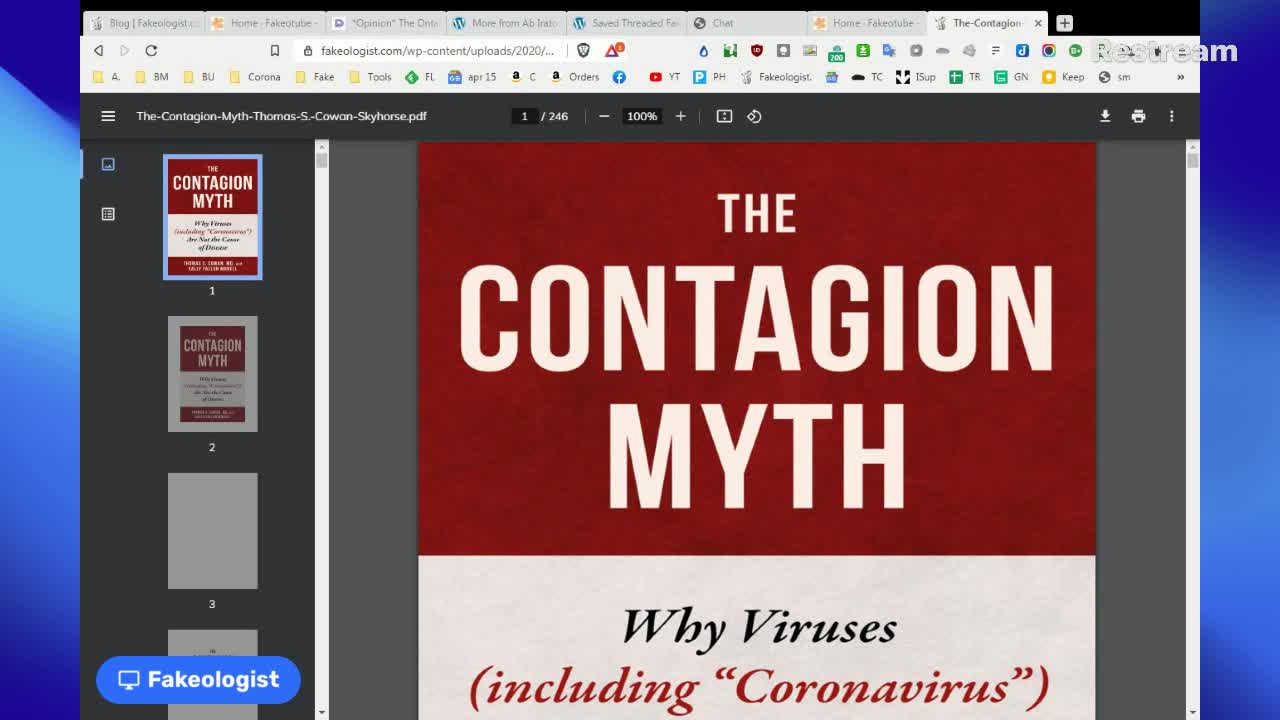Viewport: 1280px width, 720px height.
Task: Open the BM bookmarks folder
Action: [151, 77]
